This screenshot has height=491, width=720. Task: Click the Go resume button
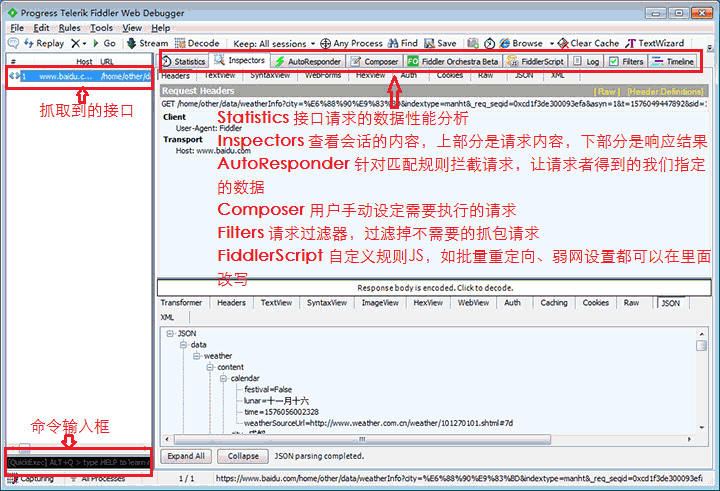[104, 43]
